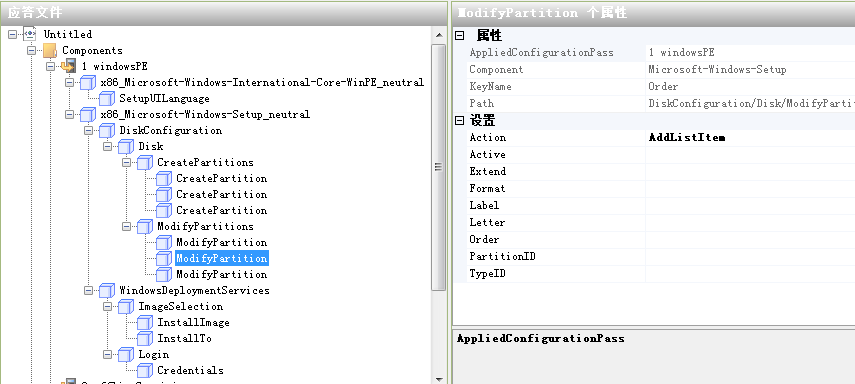Collapse the x86_Microsoft-Windows-Setup_neutral component
Image resolution: width=855 pixels, height=384 pixels.
tap(69, 115)
